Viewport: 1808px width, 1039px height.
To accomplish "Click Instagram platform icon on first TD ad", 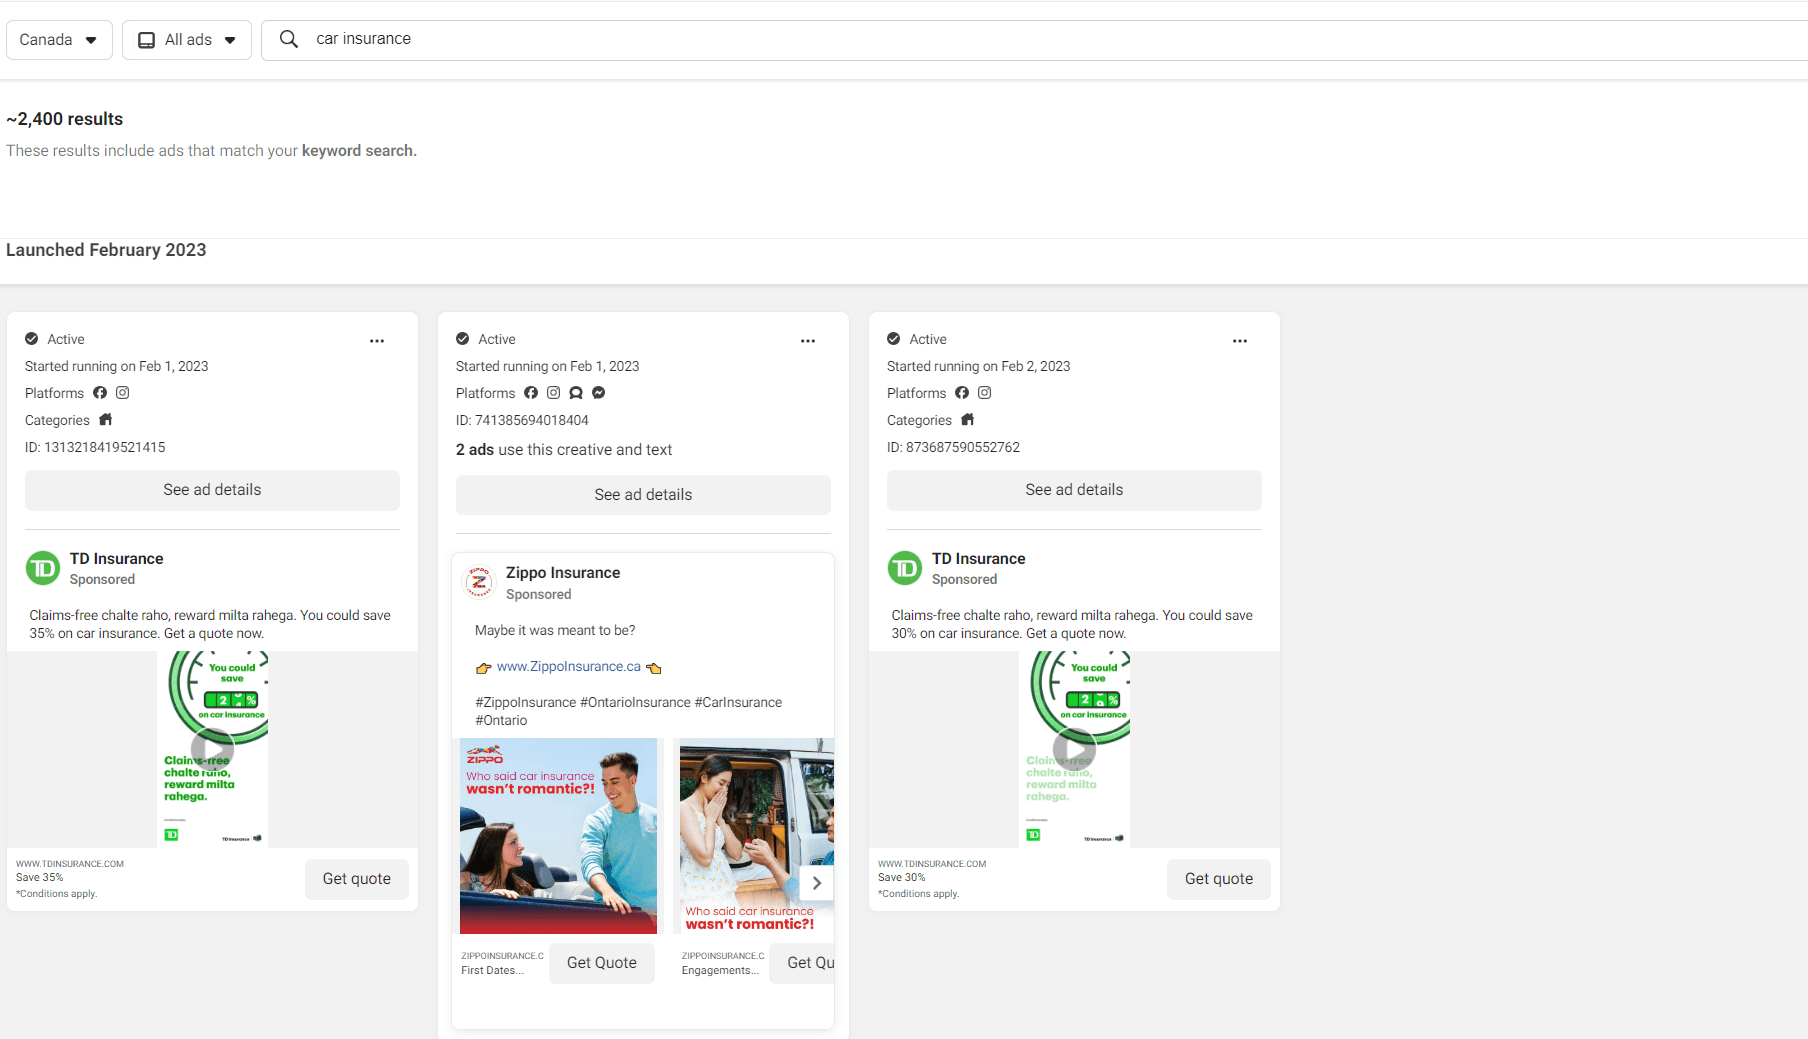I will [122, 393].
